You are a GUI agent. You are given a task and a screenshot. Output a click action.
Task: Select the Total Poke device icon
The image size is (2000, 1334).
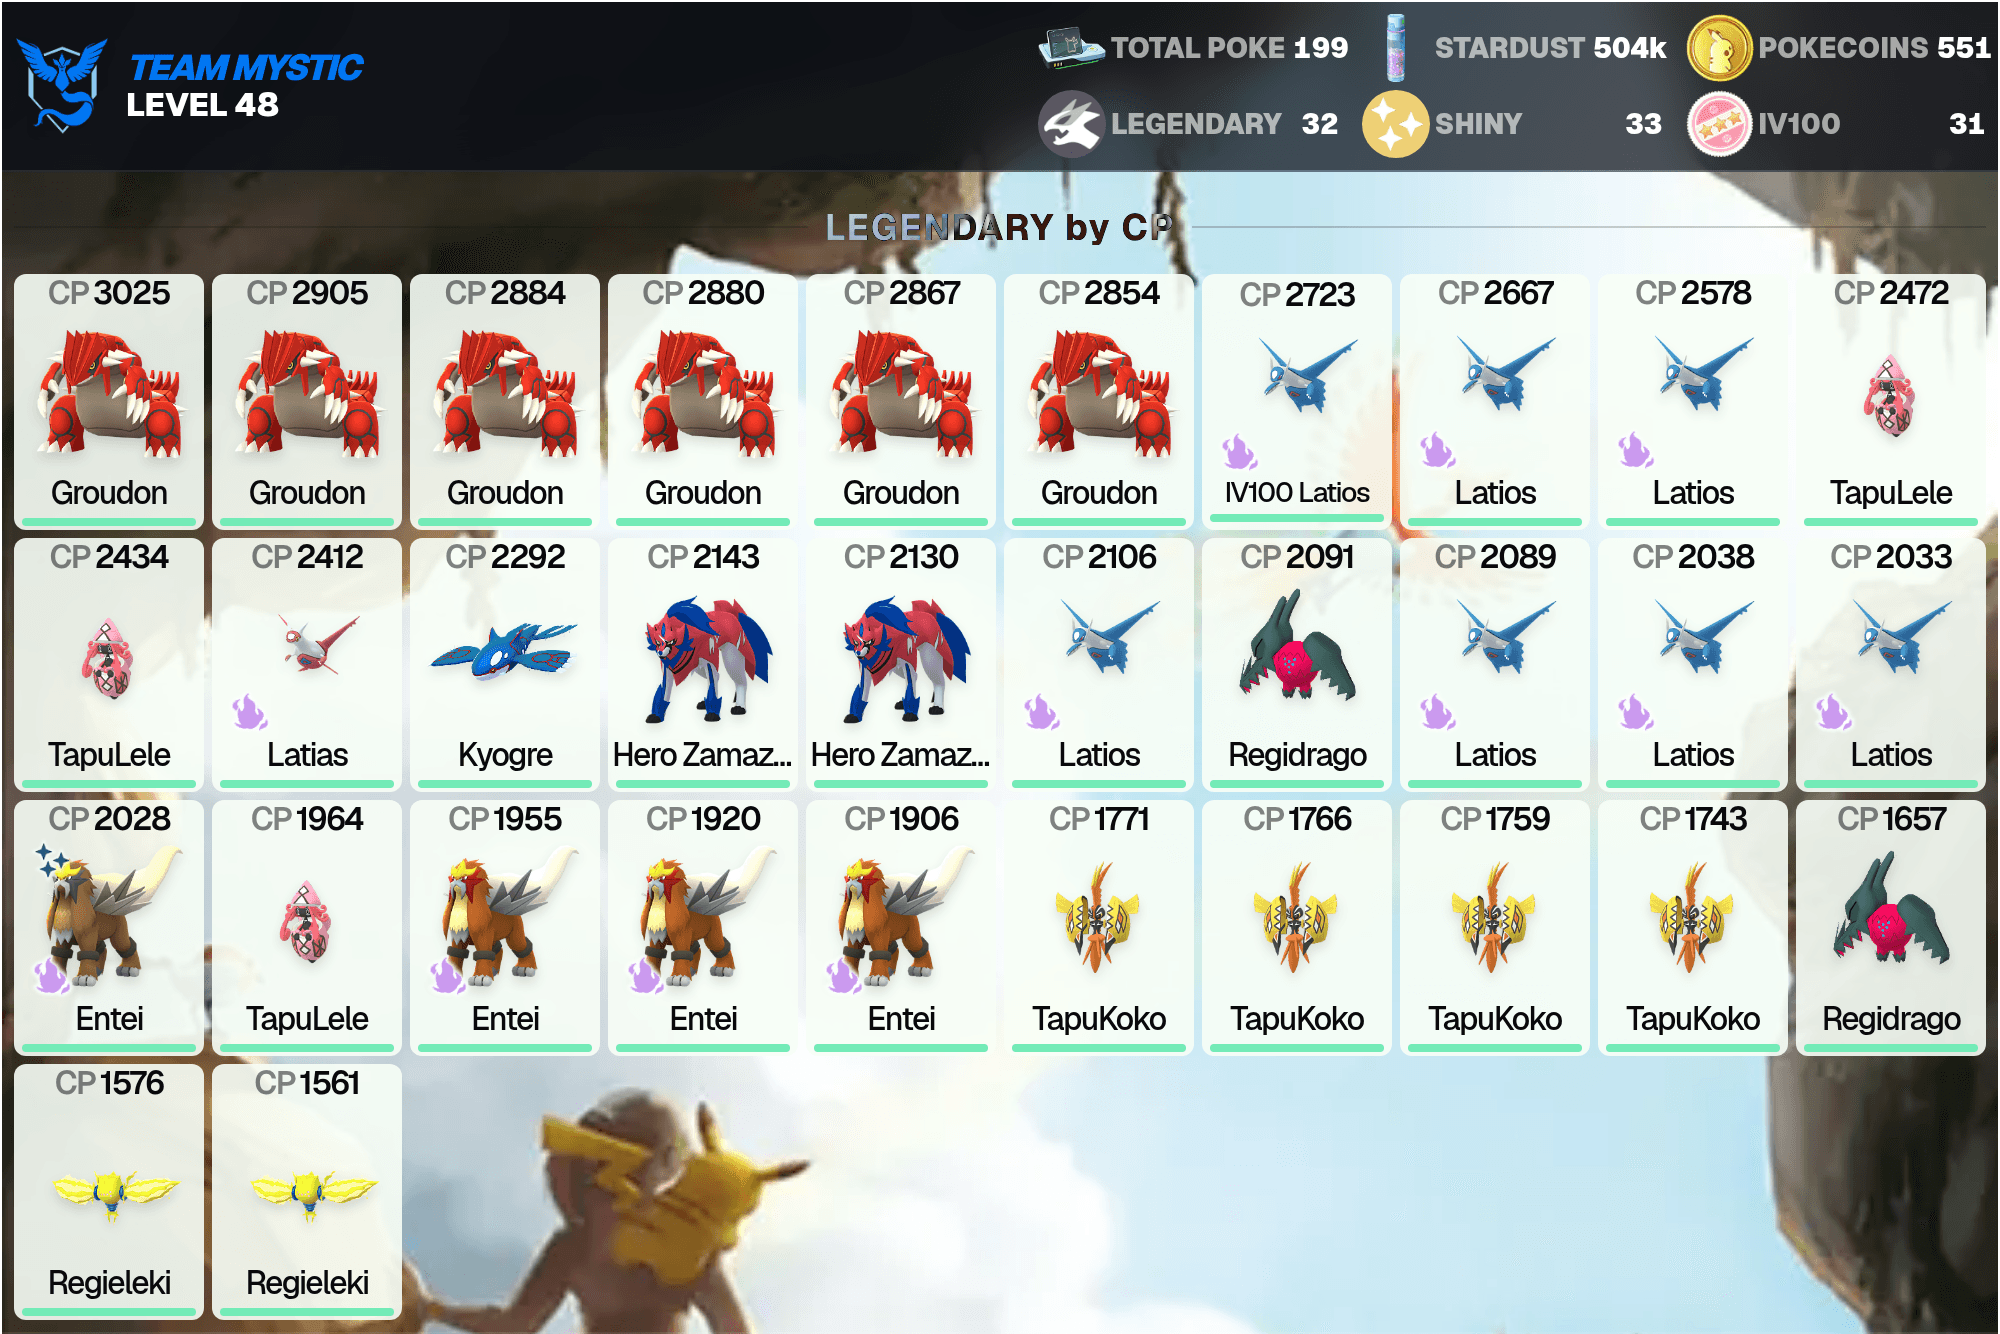[x=1070, y=47]
